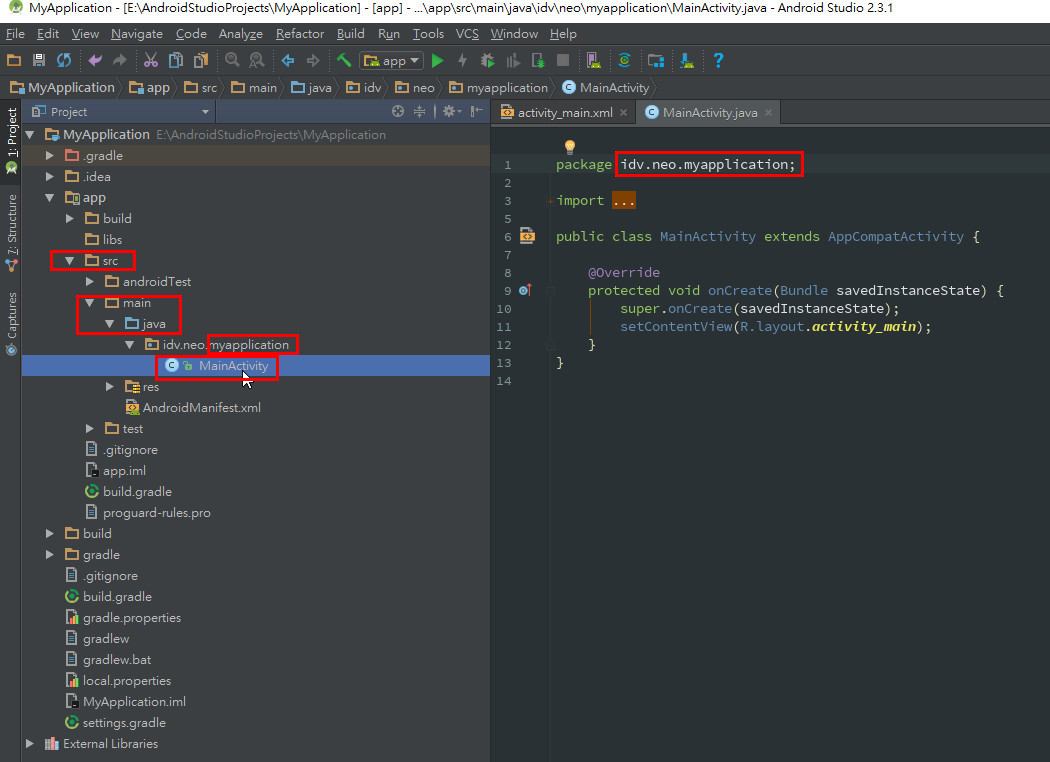Click the myapplication breadcrumb

tap(499, 88)
